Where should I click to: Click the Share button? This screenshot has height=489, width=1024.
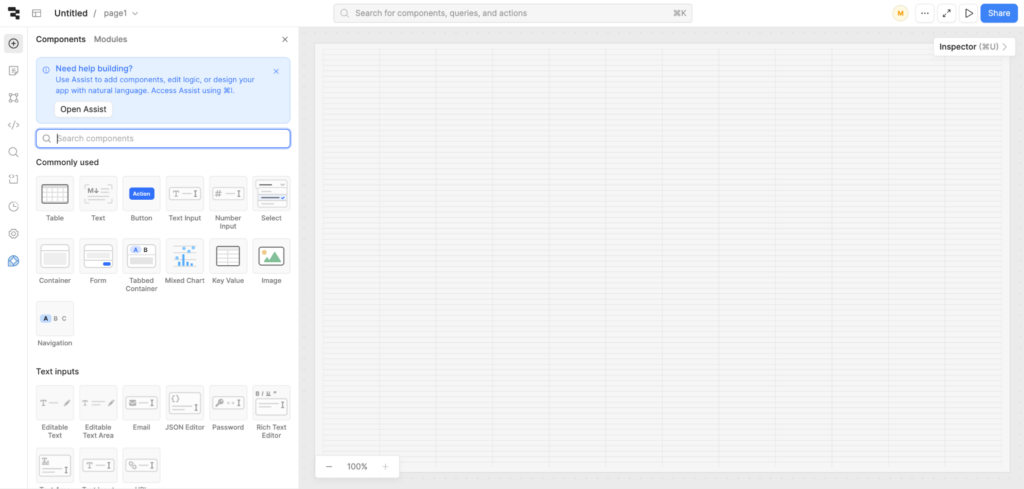[x=998, y=13]
